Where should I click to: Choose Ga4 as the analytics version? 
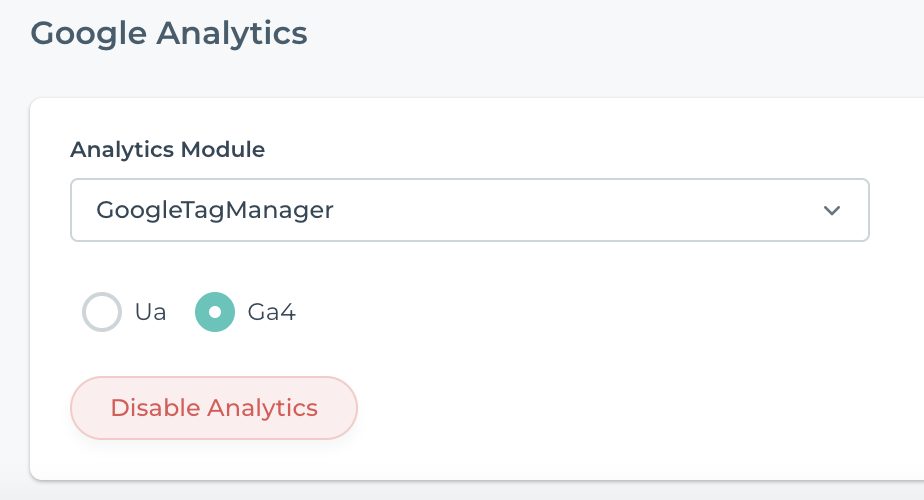tap(214, 312)
